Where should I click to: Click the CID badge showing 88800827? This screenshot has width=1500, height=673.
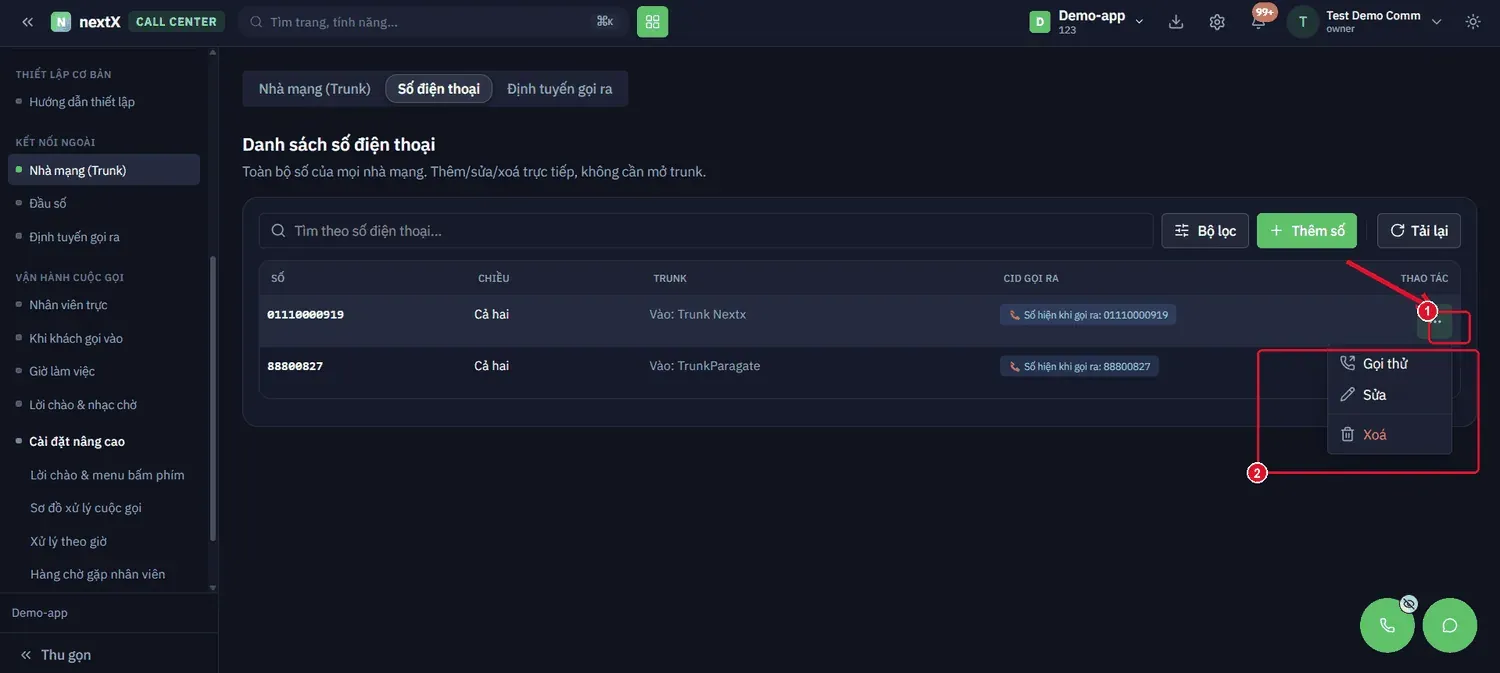pyautogui.click(x=1079, y=367)
